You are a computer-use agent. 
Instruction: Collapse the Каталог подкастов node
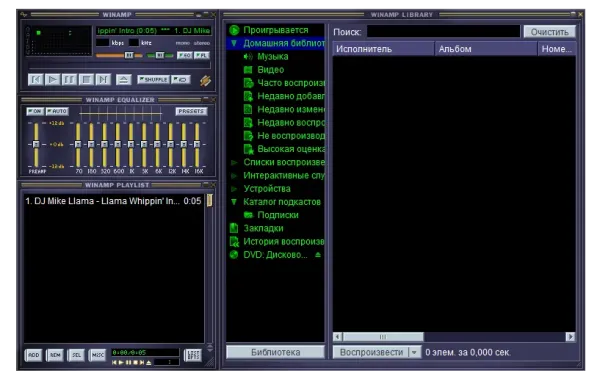[x=234, y=202]
